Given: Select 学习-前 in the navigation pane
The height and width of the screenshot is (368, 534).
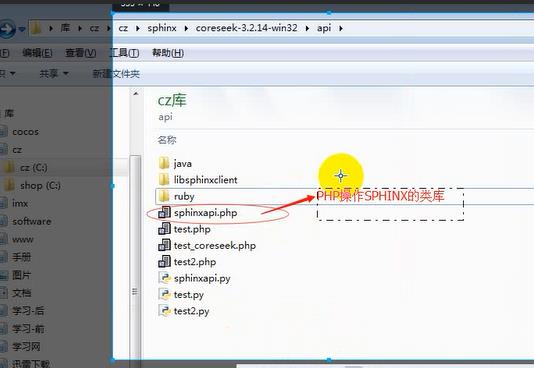Looking at the screenshot, I should tap(28, 329).
